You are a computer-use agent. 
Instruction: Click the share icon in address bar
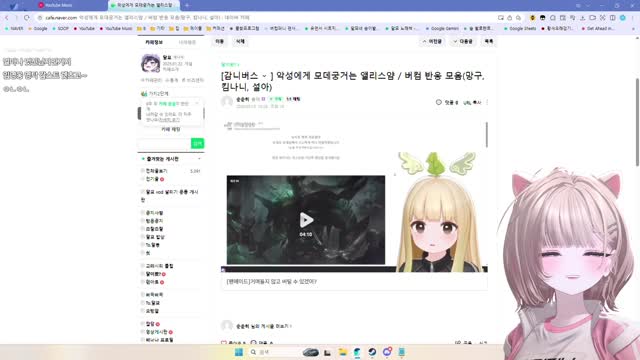point(509,18)
